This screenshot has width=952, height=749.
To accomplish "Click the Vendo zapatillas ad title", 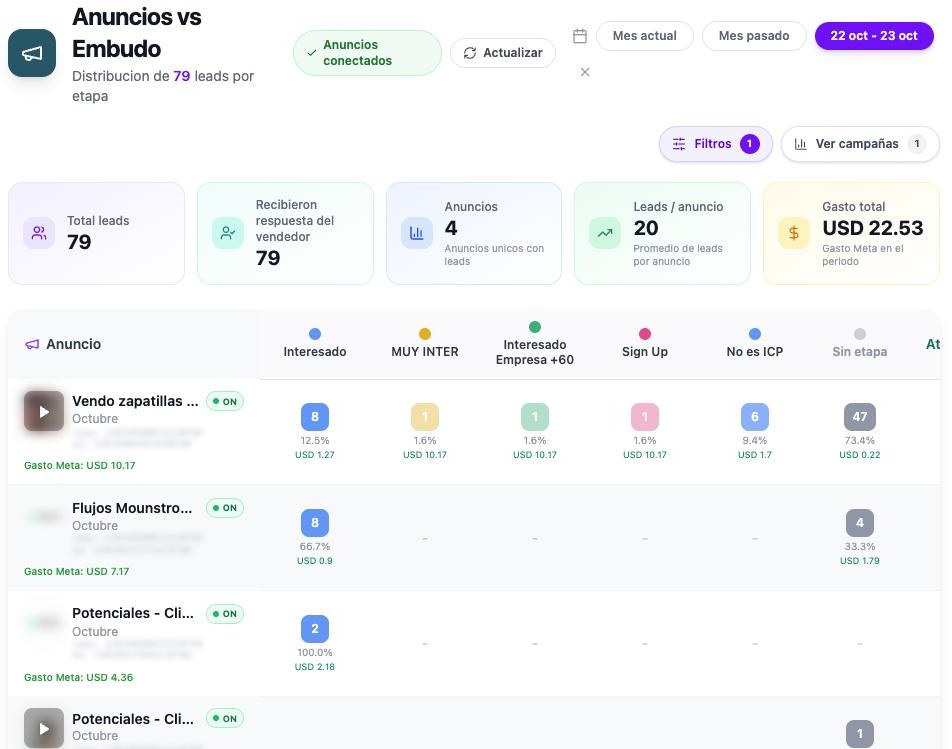I will 135,401.
